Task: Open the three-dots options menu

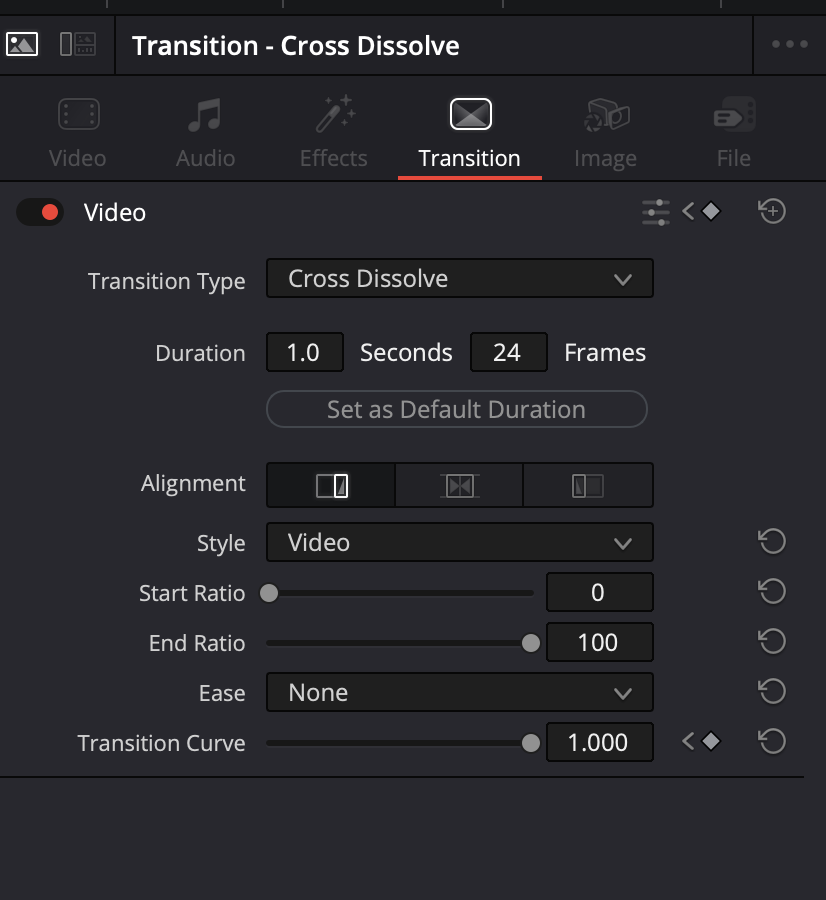Action: [x=789, y=44]
